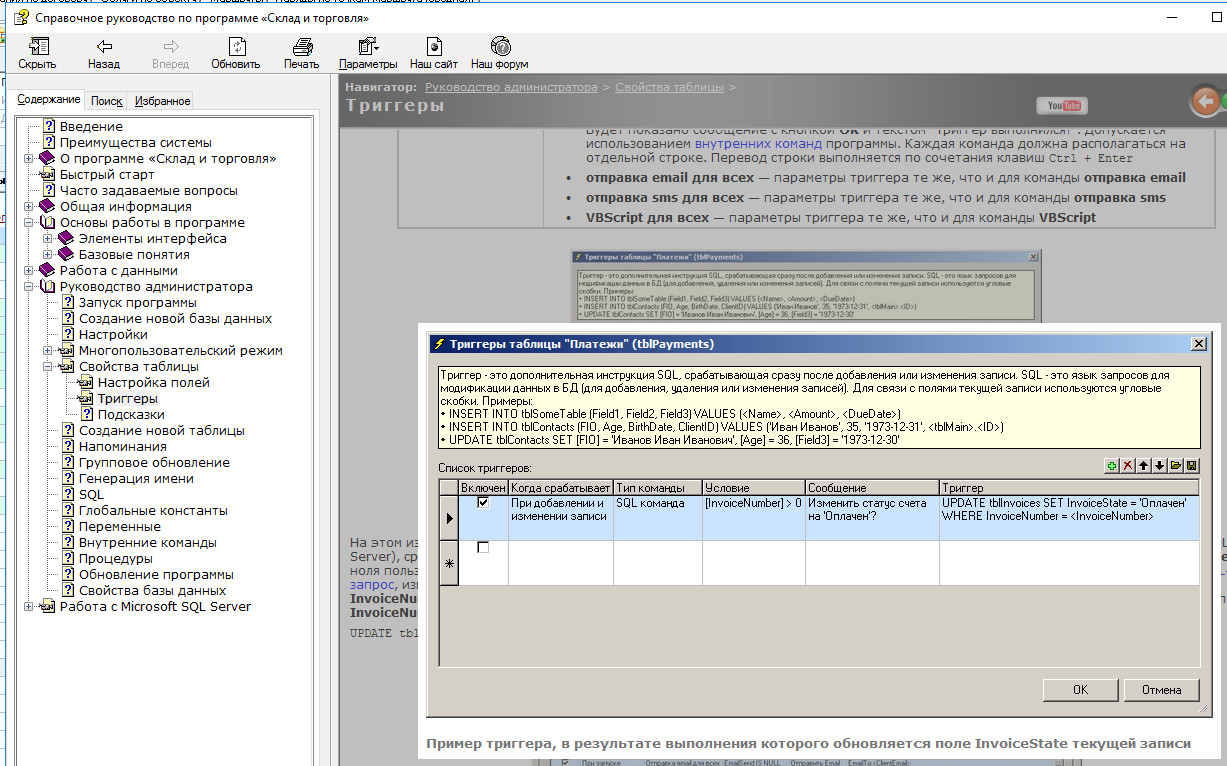The height and width of the screenshot is (766, 1227).
Task: Switch to the Избранное tab
Action: [162, 101]
